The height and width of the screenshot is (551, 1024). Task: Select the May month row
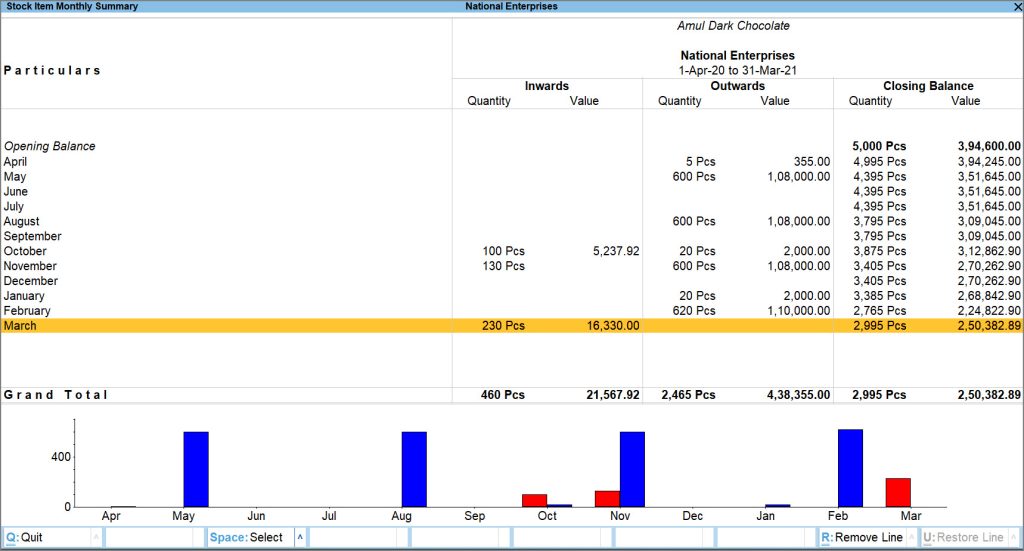pos(512,176)
